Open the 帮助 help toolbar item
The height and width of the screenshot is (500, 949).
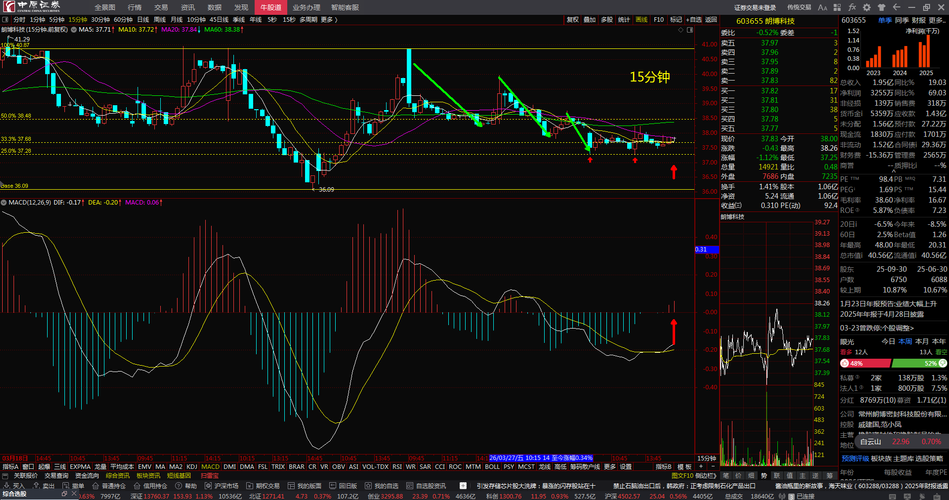186,486
